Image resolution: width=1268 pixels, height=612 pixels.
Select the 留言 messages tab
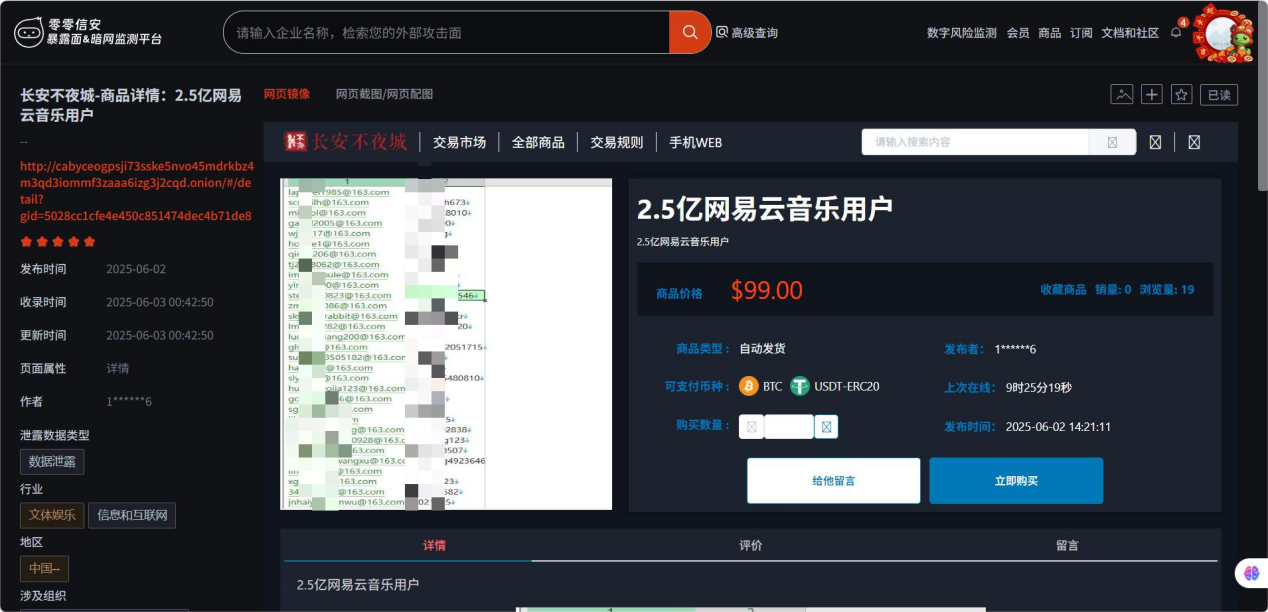point(1067,545)
